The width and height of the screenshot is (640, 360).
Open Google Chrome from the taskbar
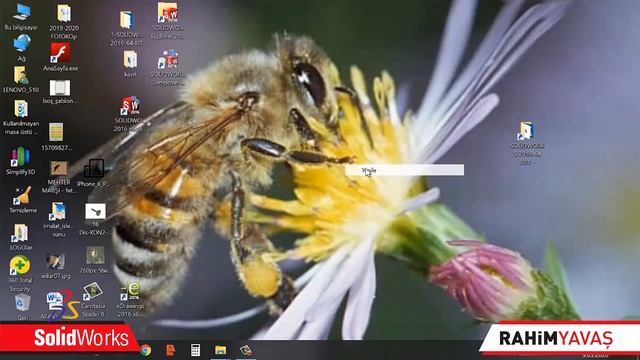(x=145, y=350)
